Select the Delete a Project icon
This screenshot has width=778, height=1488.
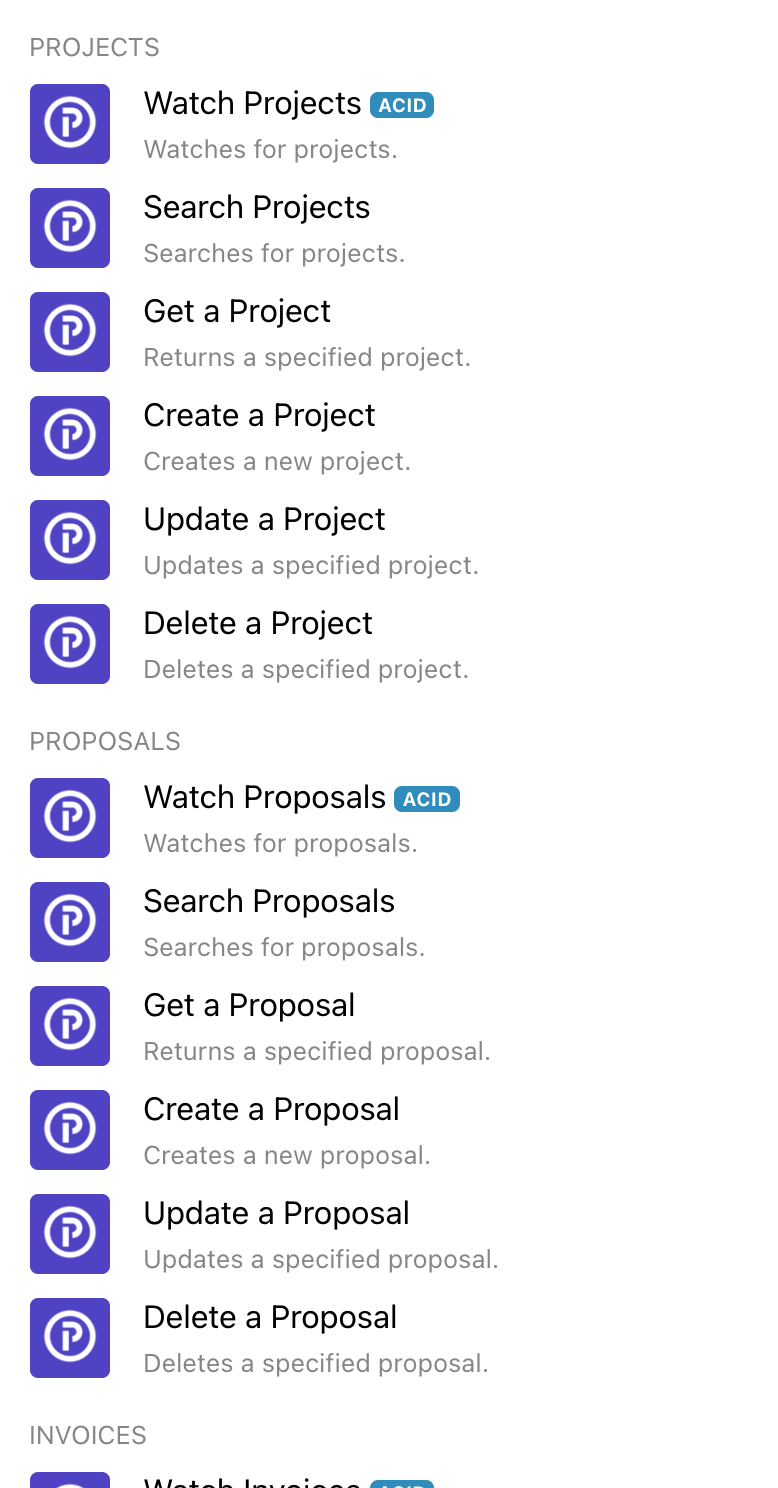[70, 644]
